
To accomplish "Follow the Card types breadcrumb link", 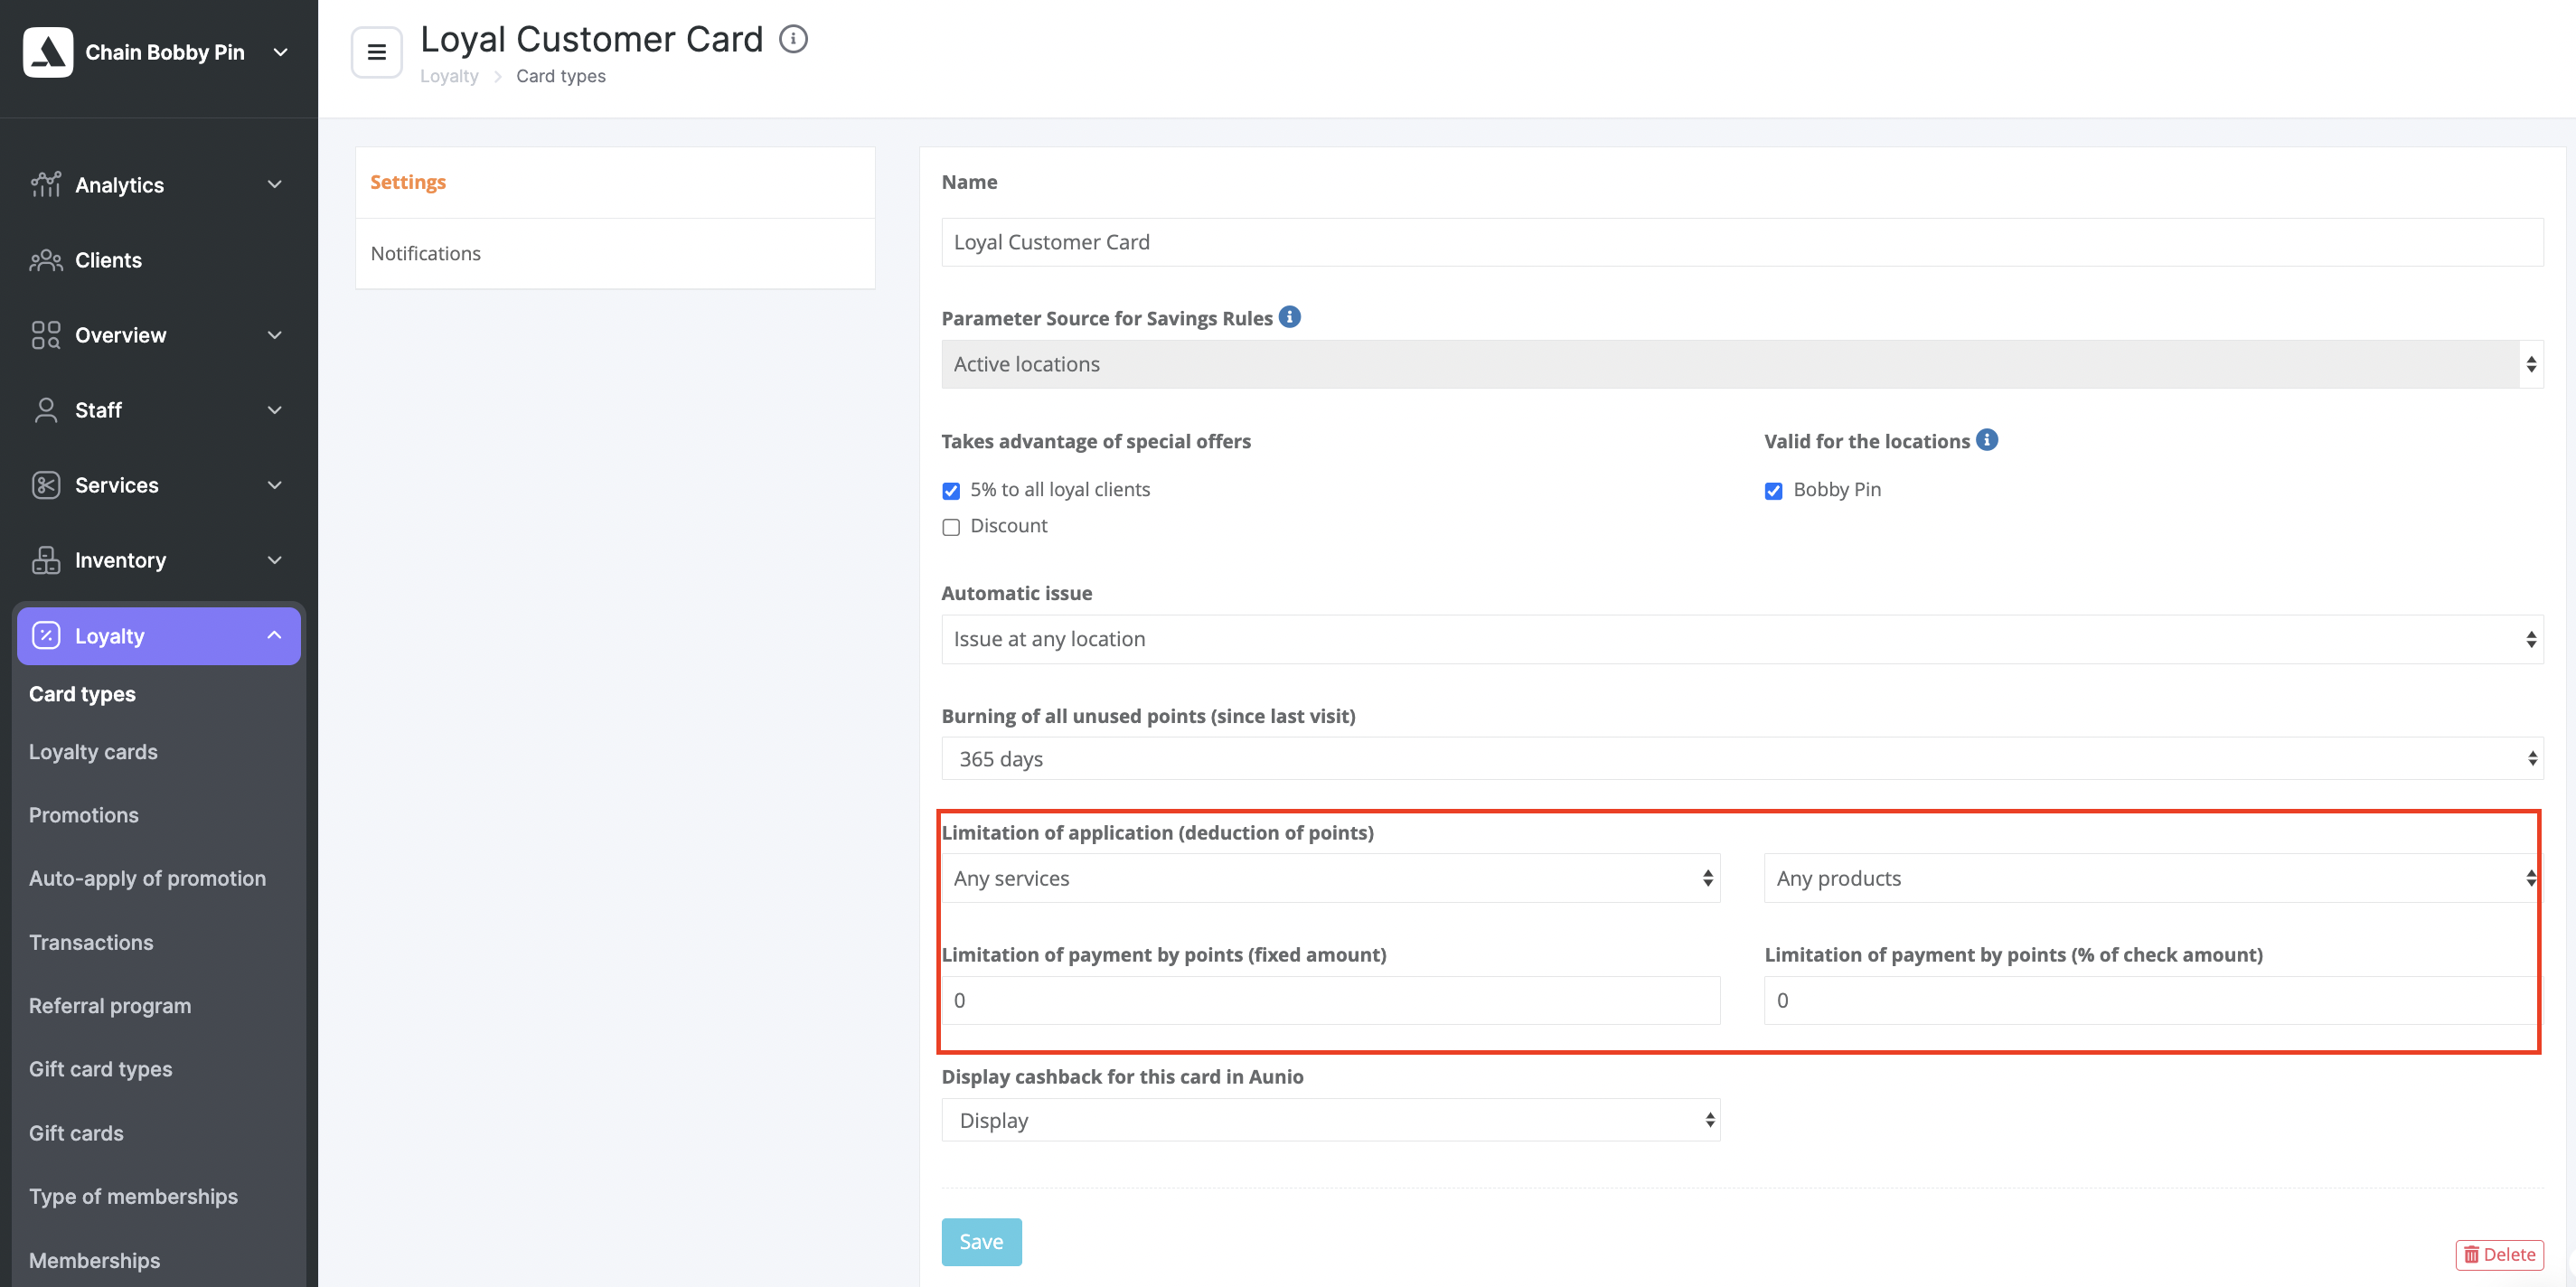I will pos(560,76).
